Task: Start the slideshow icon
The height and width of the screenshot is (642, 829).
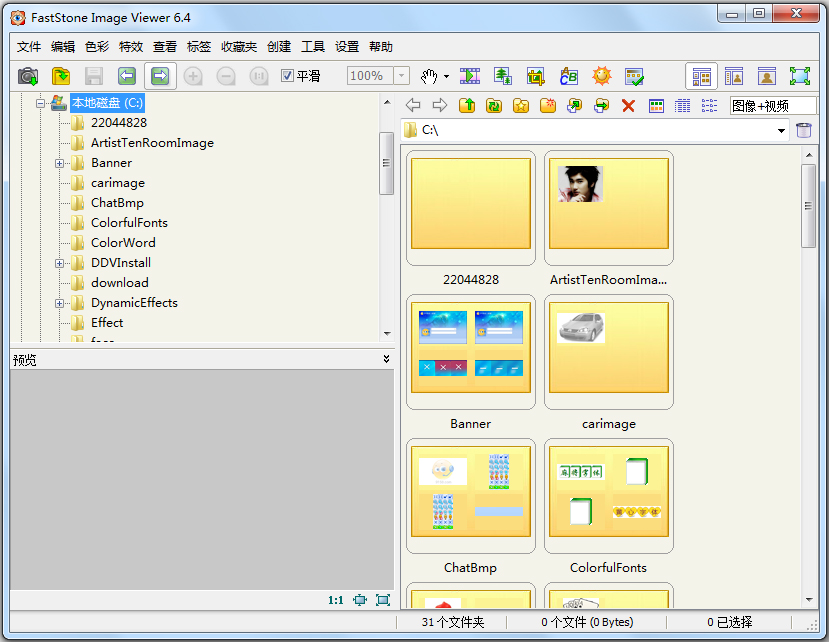Action: click(469, 76)
